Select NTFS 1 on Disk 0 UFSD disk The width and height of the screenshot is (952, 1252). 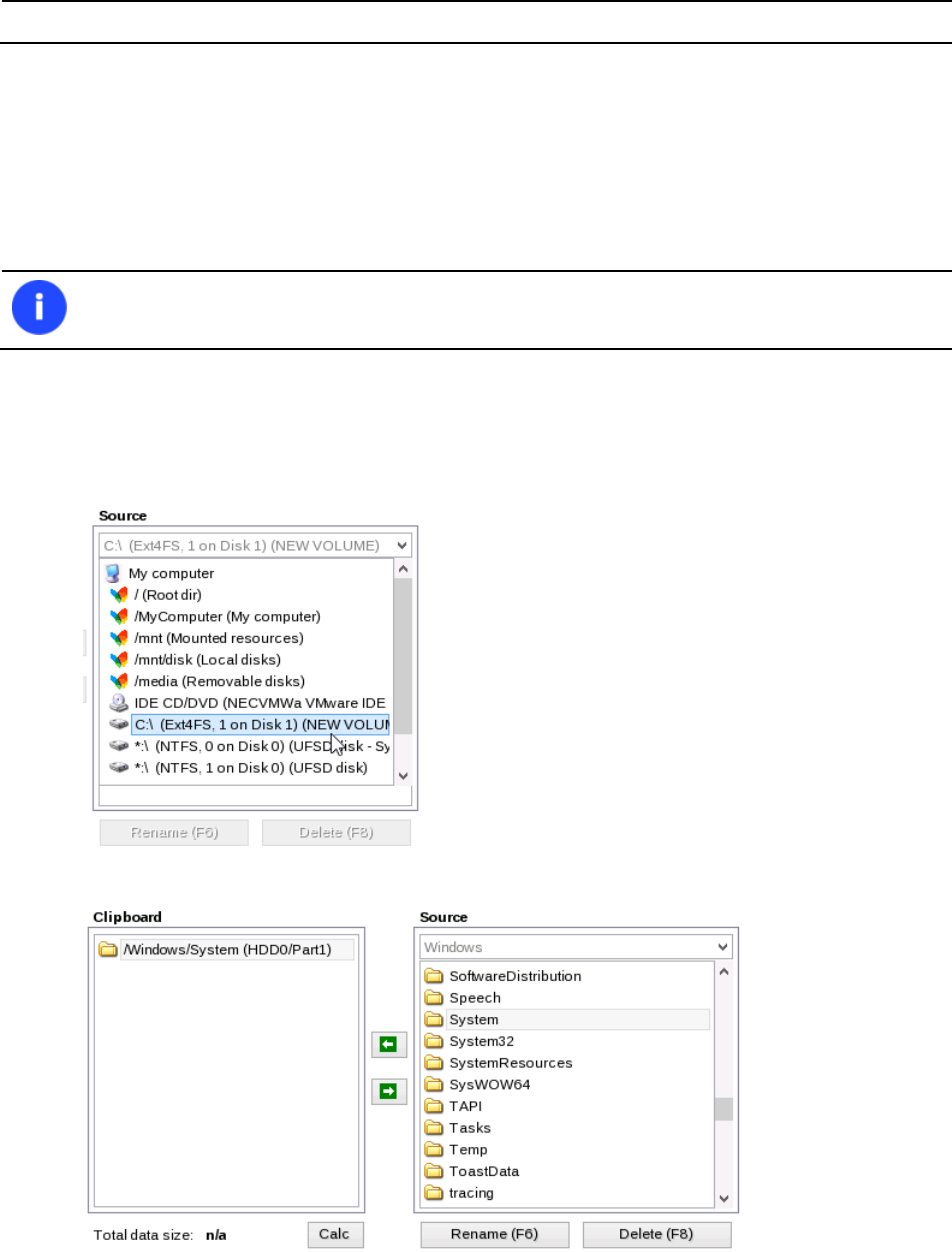(x=250, y=768)
